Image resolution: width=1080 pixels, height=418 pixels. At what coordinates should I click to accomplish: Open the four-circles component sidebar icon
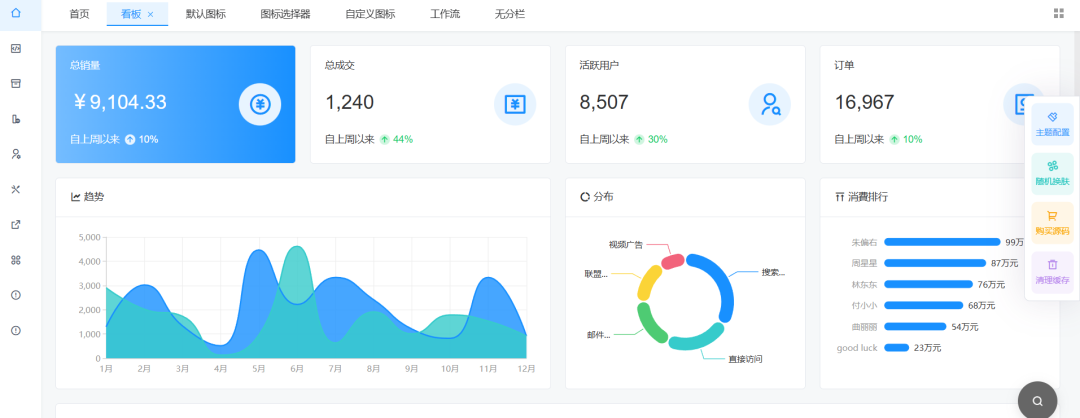pyautogui.click(x=16, y=260)
